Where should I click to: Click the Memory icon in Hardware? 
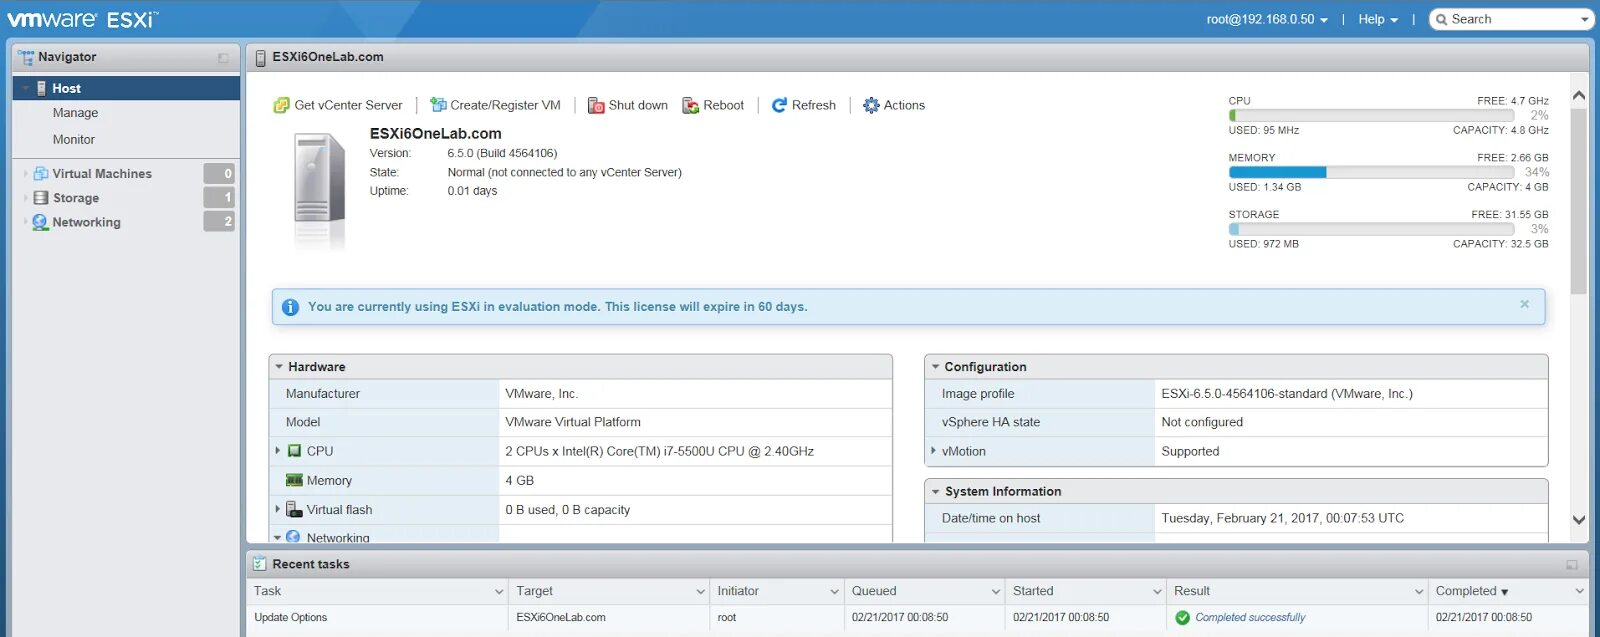coord(294,480)
